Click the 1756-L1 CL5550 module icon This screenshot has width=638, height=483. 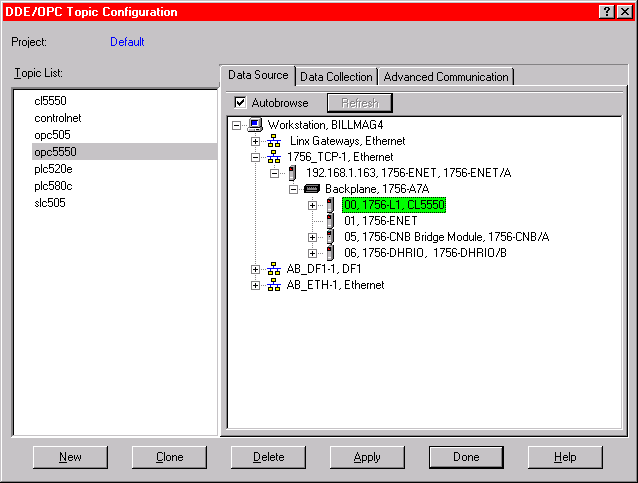click(x=330, y=205)
